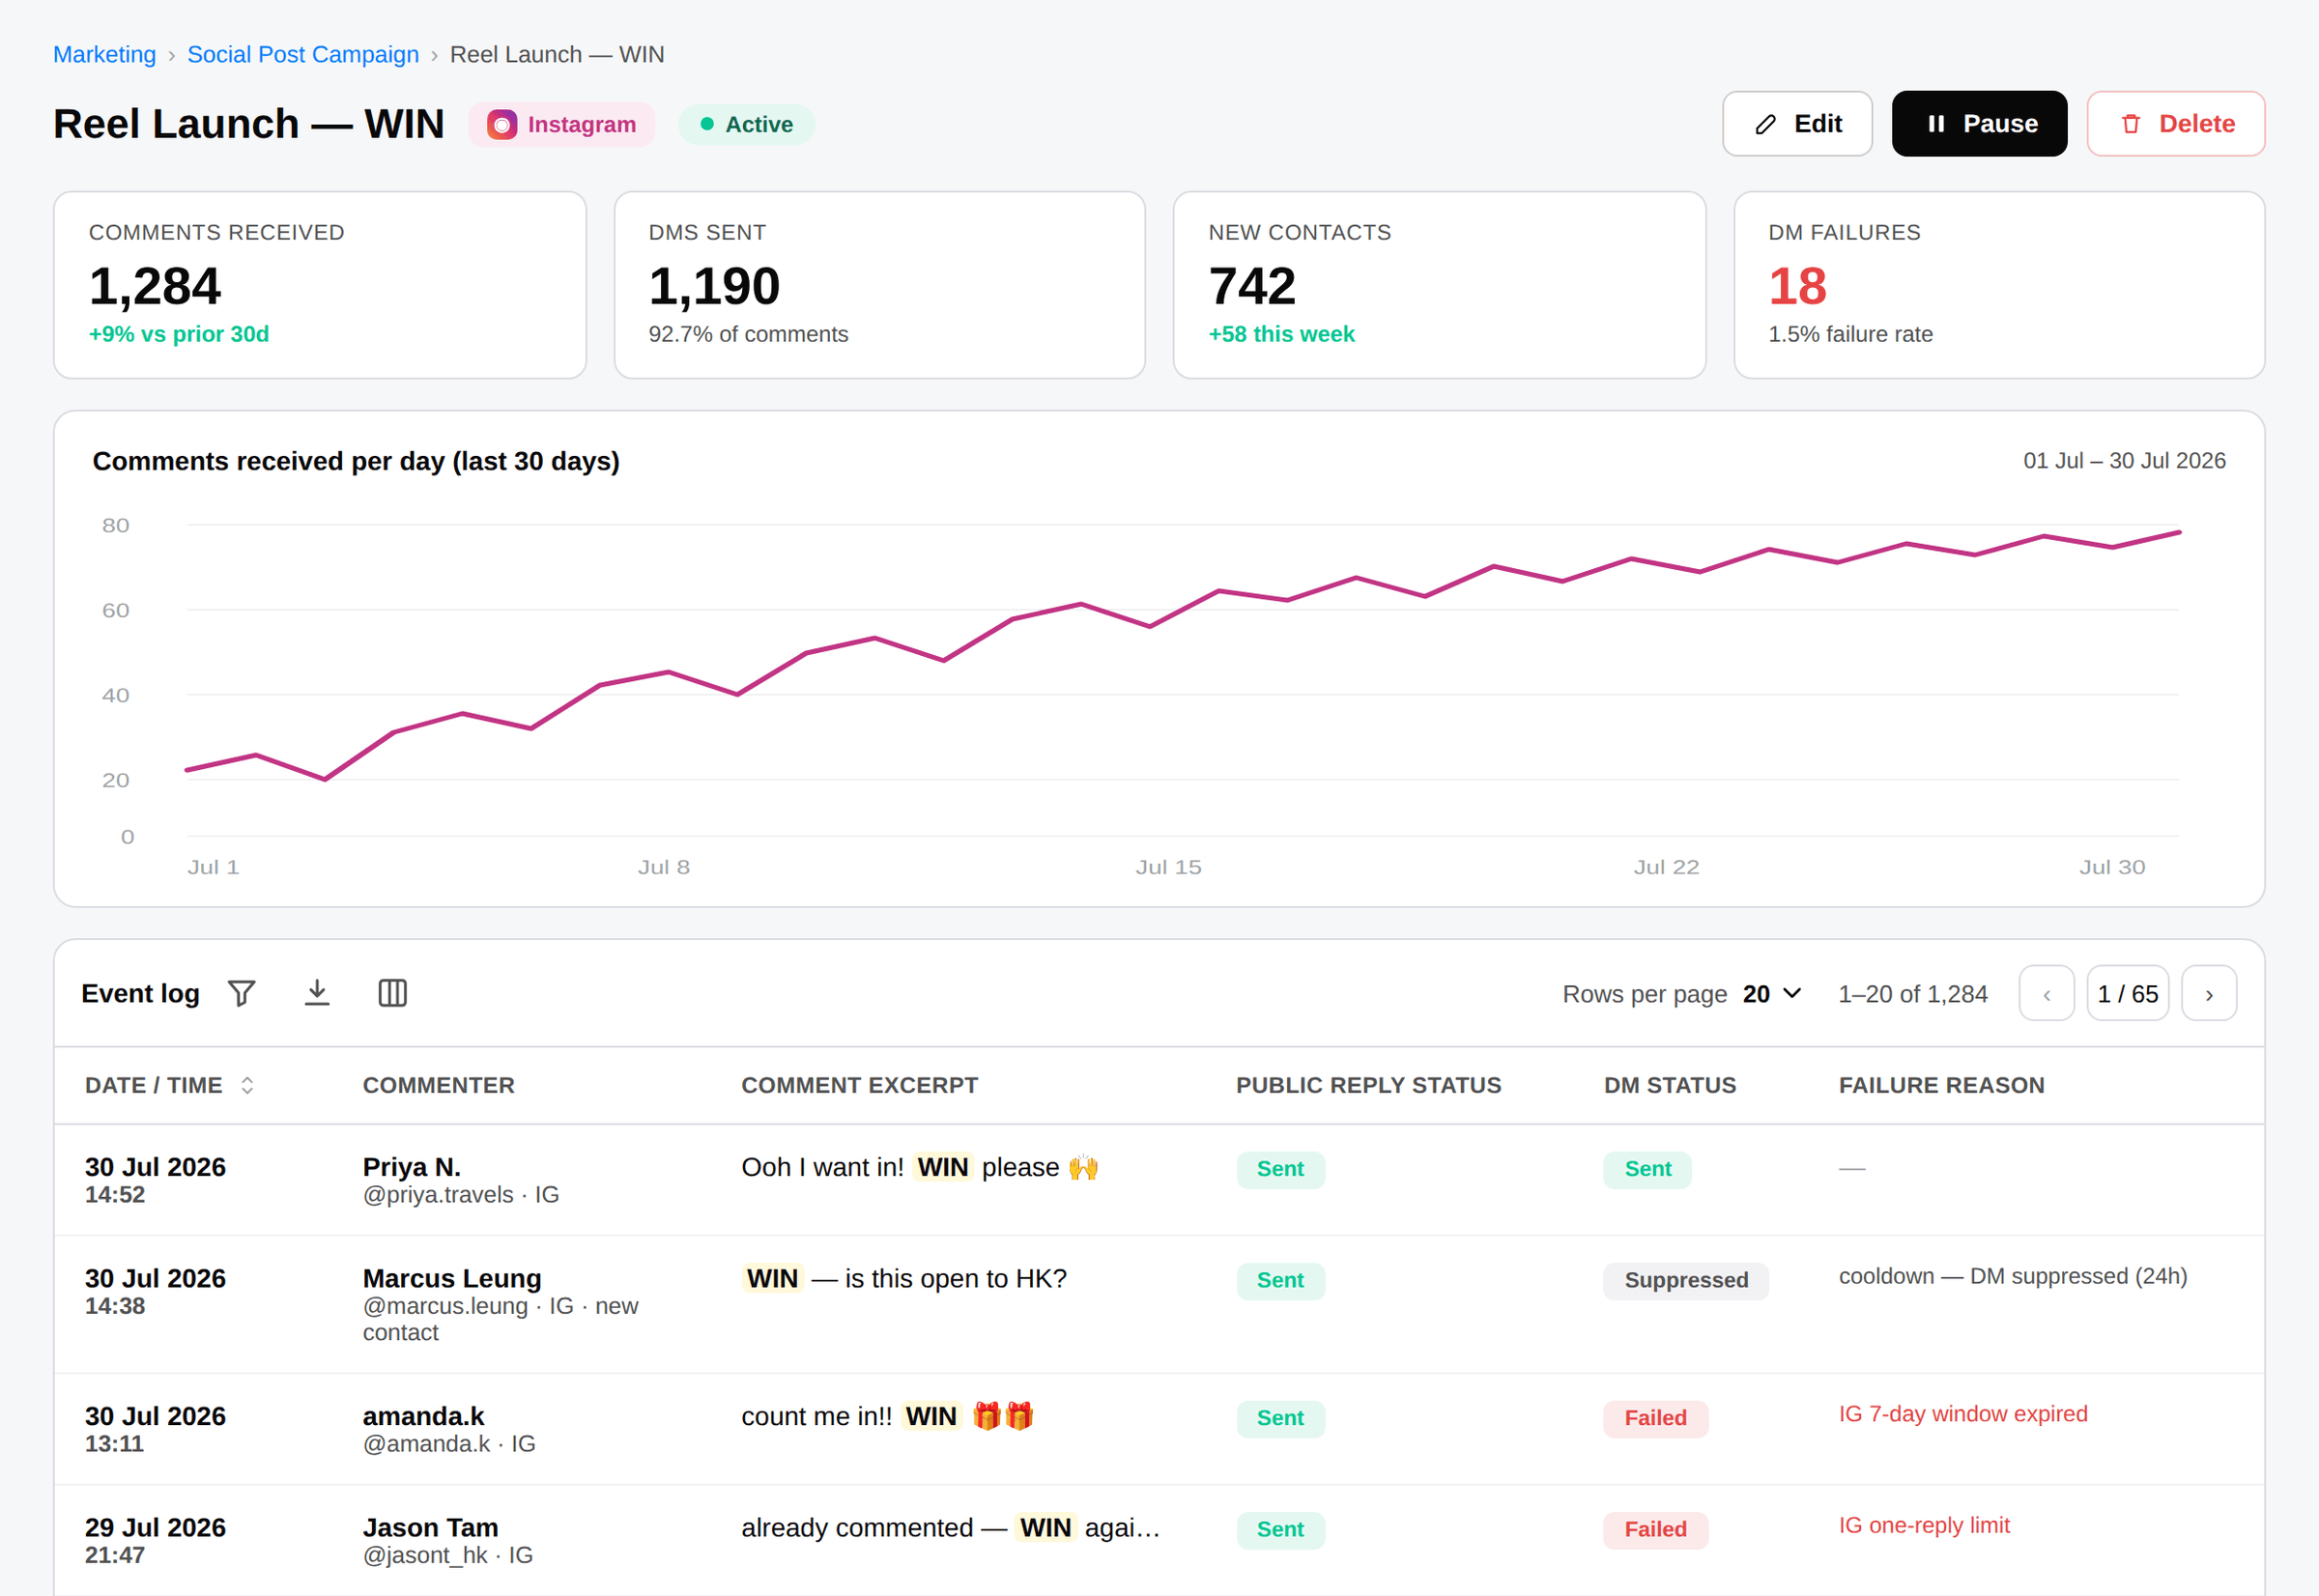
Task: Click the Suppressed DM status badge
Action: coord(1686,1280)
